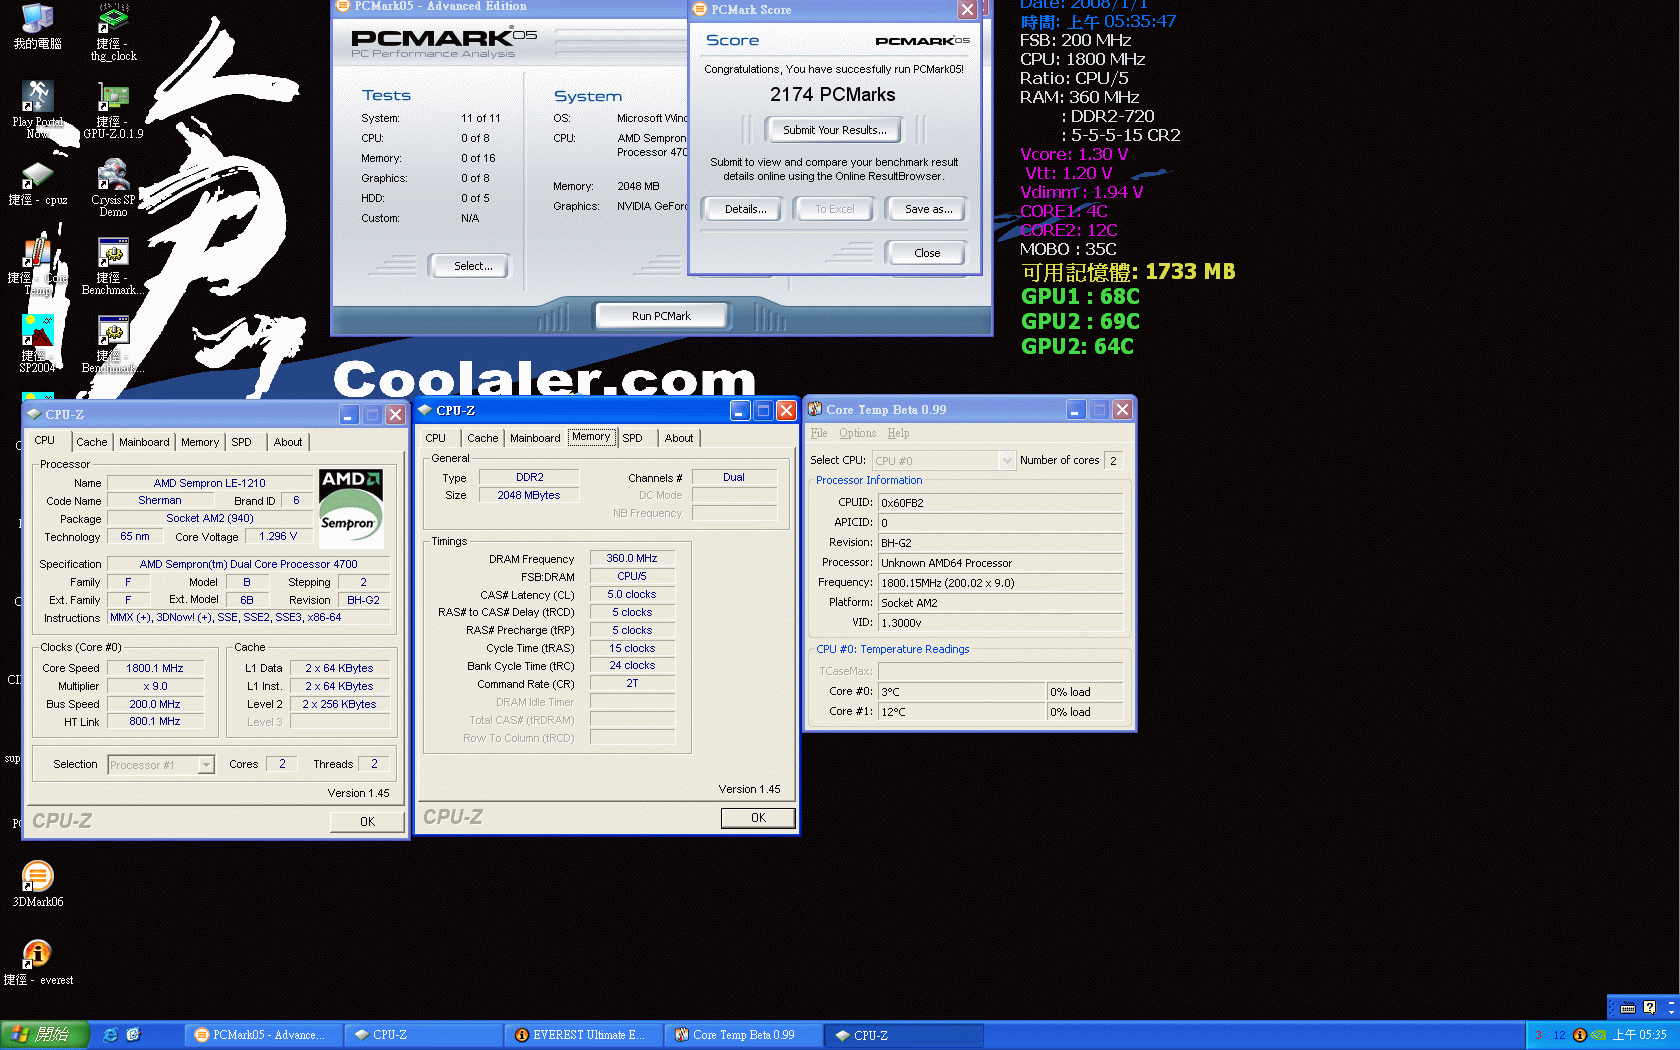Viewport: 1680px width, 1050px height.
Task: Click the Save as... button
Action: click(928, 209)
